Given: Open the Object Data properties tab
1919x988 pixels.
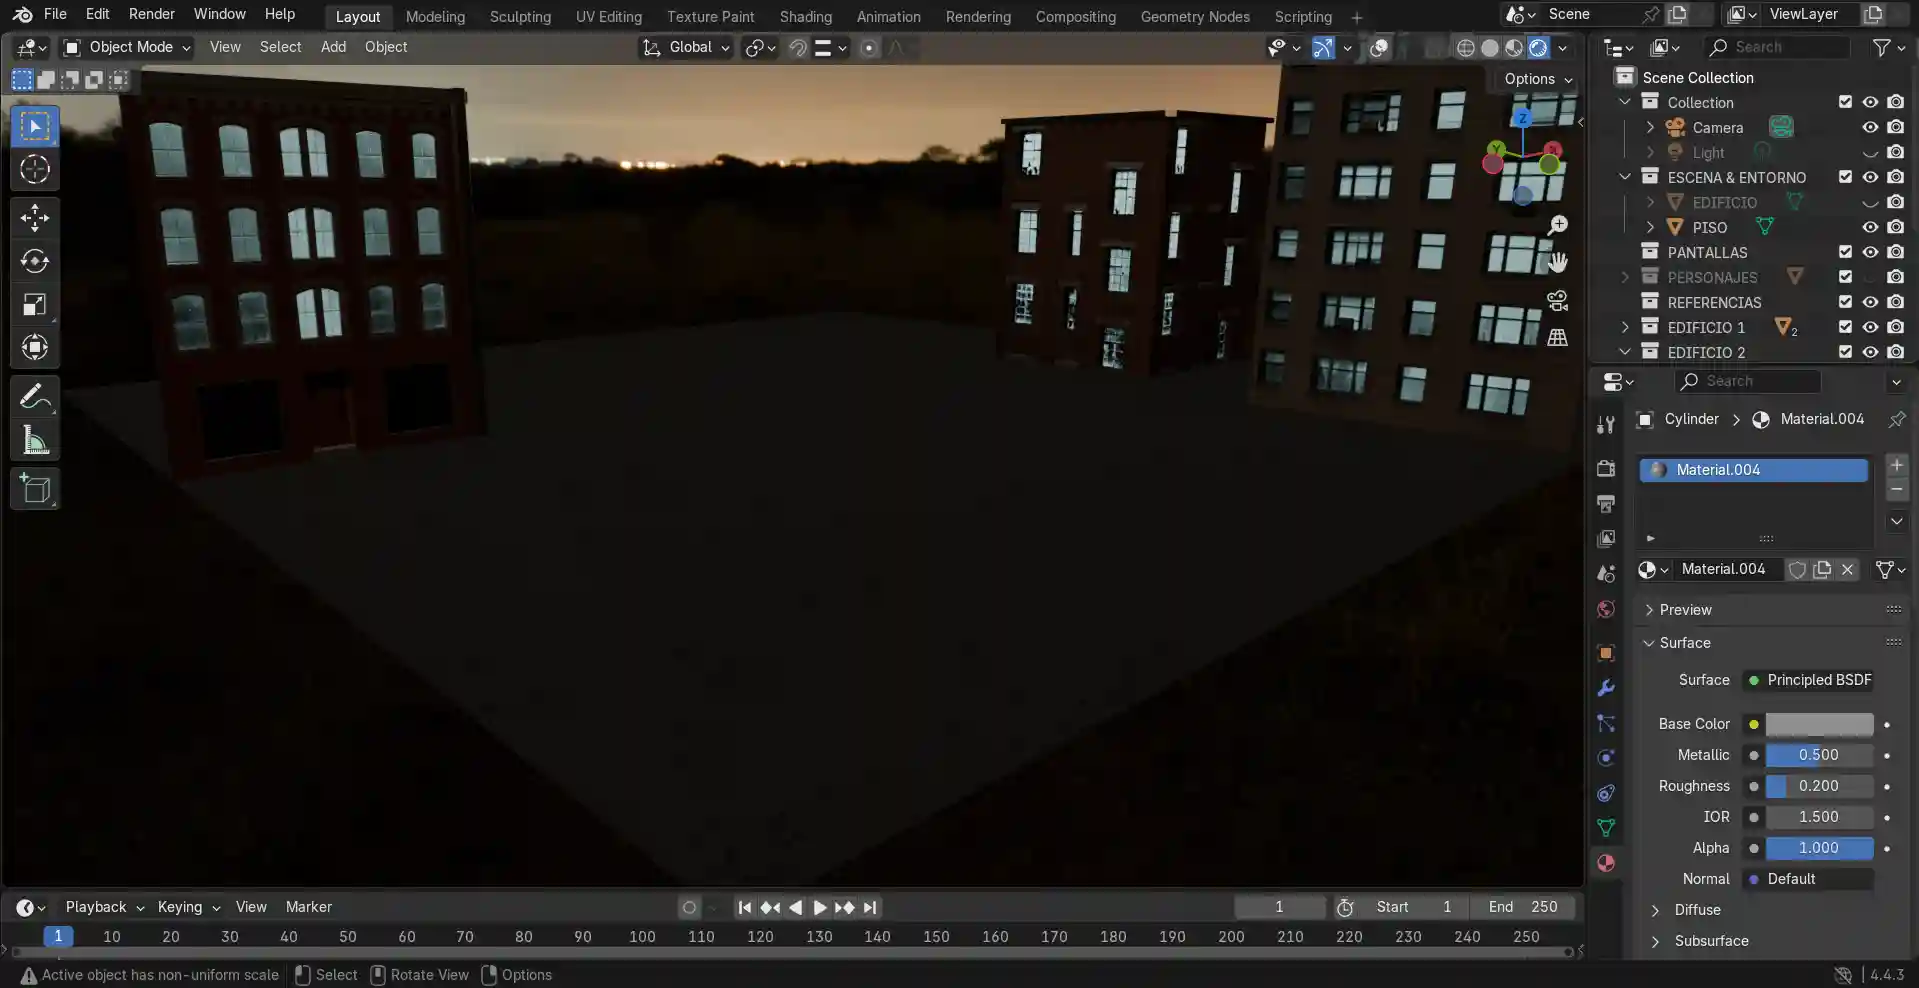Looking at the screenshot, I should point(1606,828).
